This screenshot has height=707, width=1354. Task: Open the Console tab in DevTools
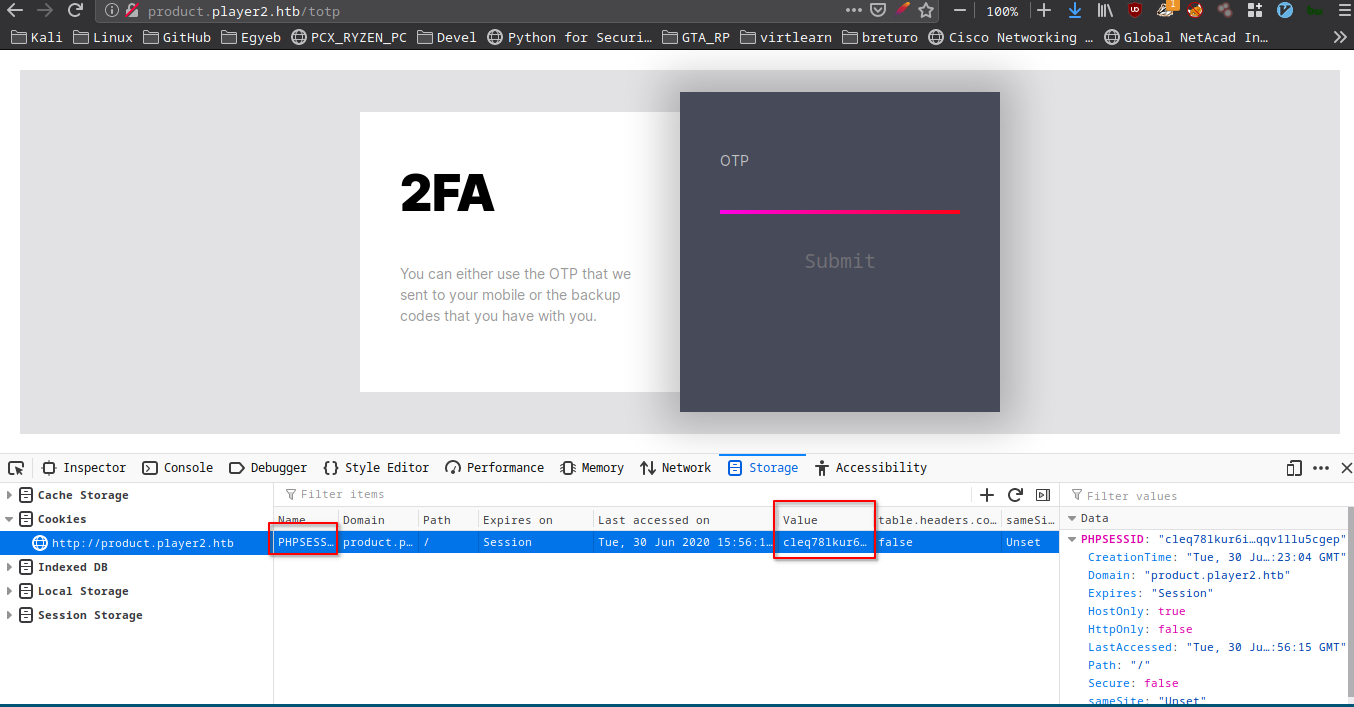pos(178,468)
